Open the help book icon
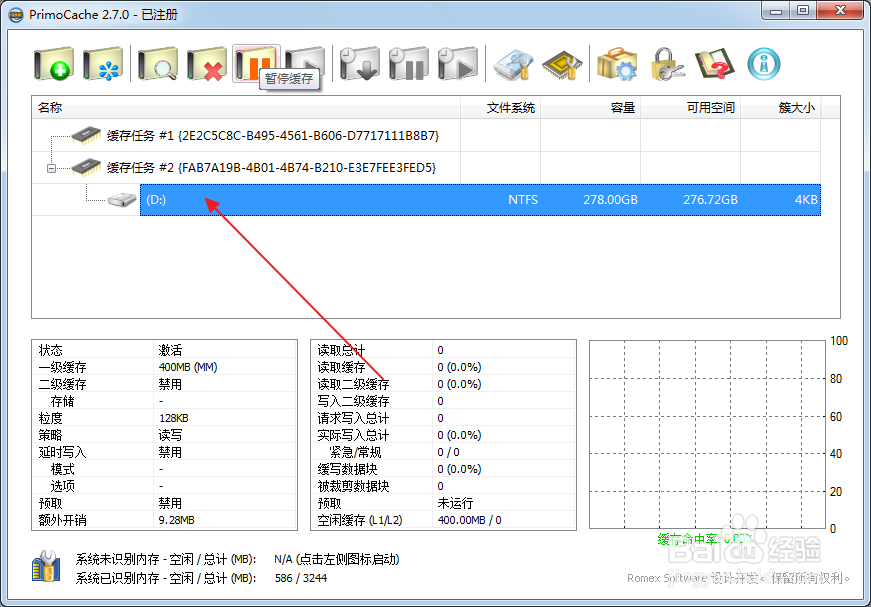 [x=715, y=64]
